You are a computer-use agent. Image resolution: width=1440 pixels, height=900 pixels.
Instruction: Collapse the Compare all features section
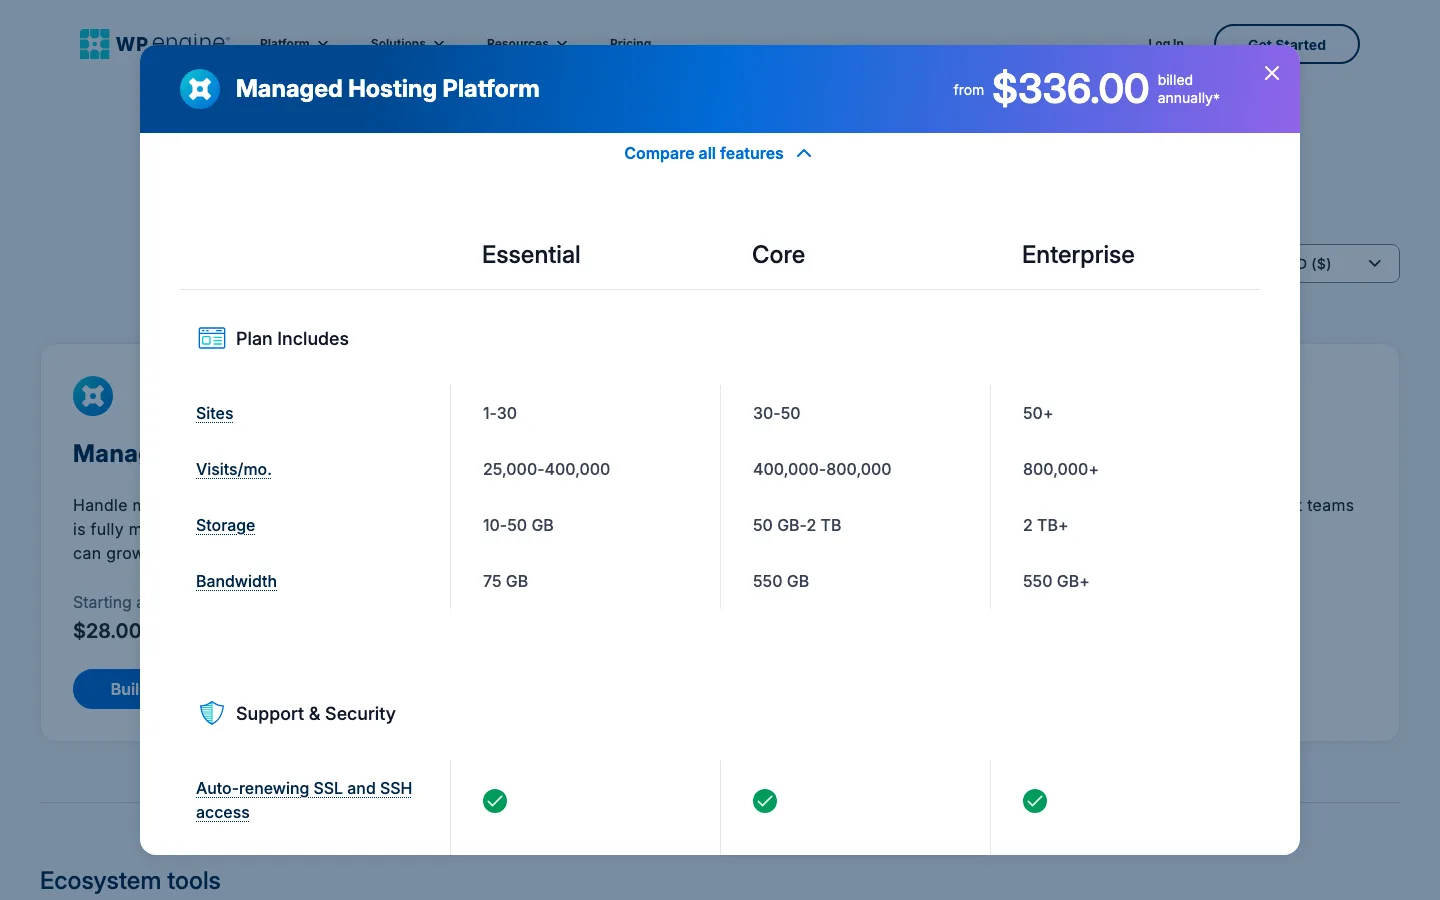click(717, 153)
